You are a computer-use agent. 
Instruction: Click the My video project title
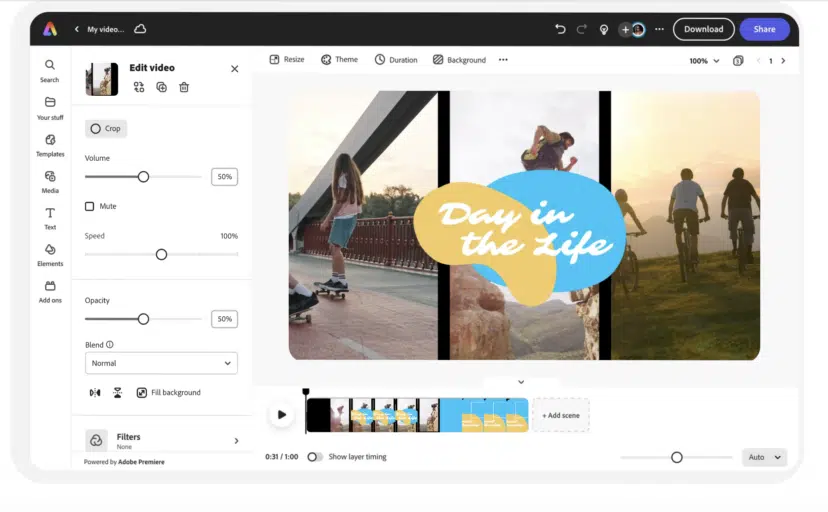[105, 29]
